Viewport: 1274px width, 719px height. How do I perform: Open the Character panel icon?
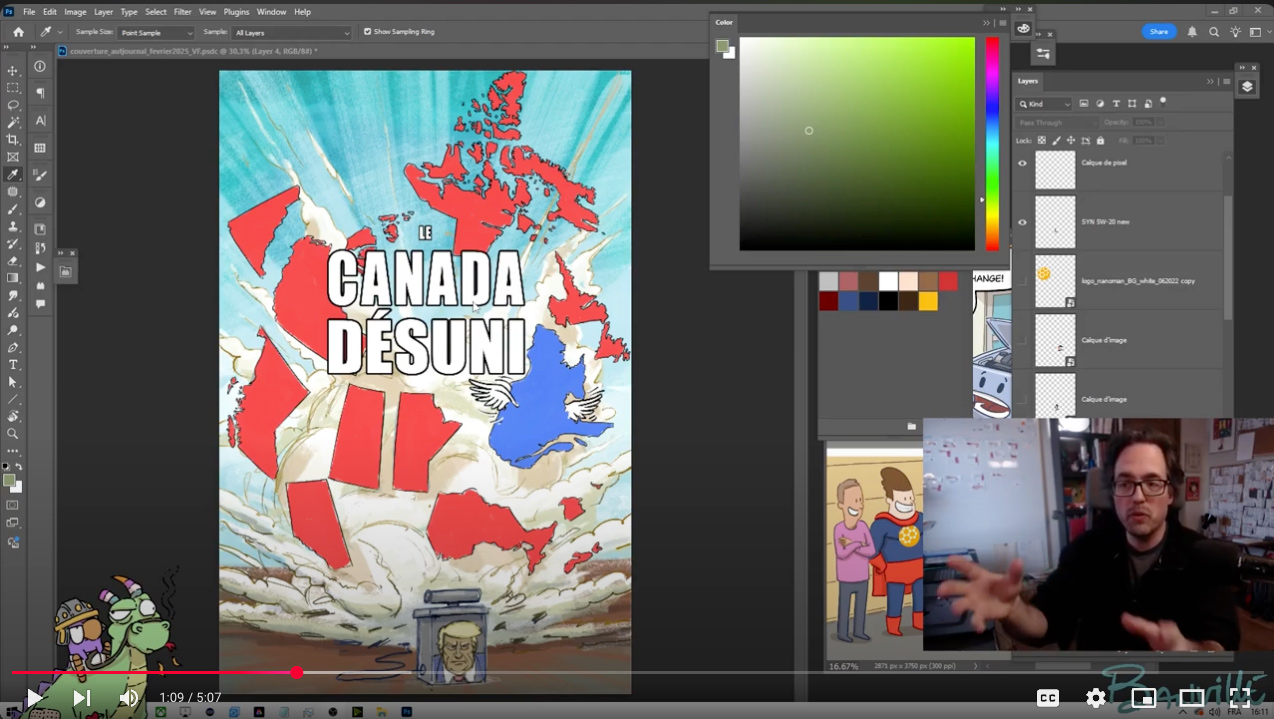point(40,120)
